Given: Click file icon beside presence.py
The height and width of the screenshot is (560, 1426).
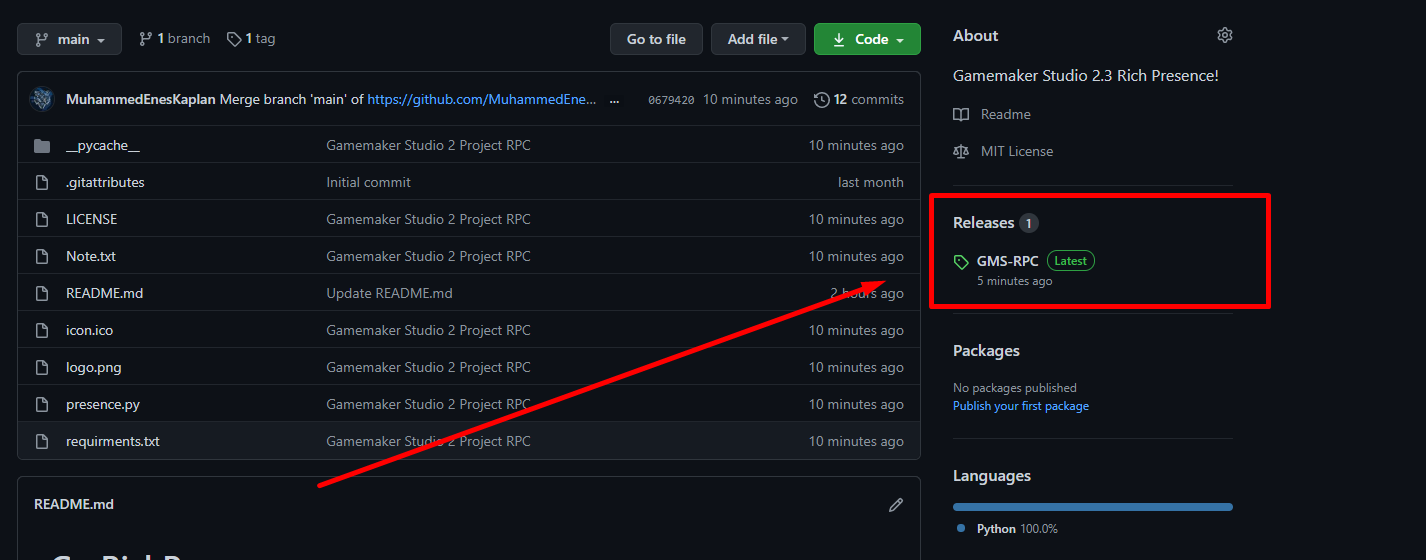Looking at the screenshot, I should tap(42, 405).
